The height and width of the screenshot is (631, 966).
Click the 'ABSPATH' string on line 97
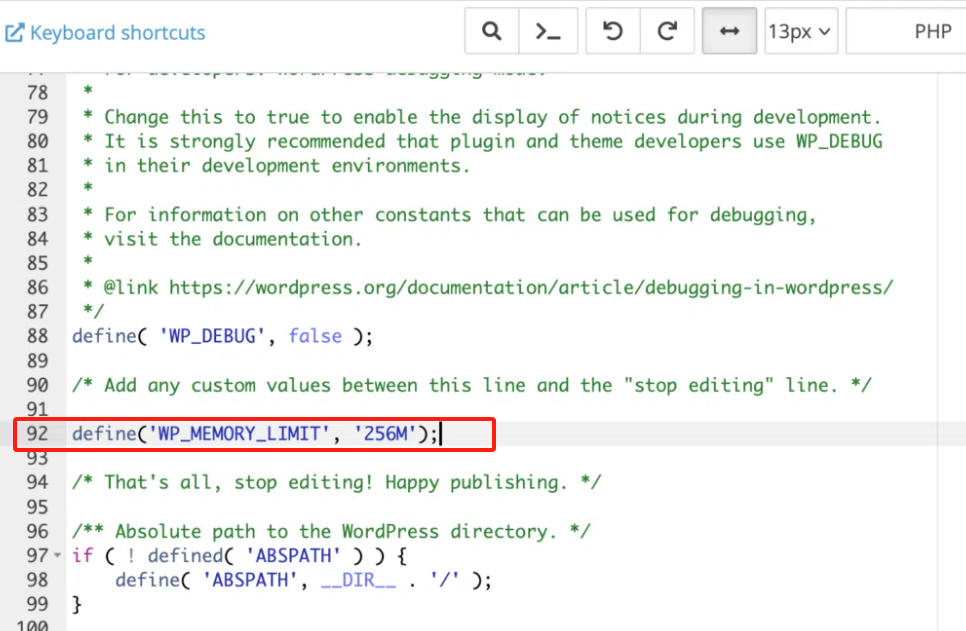(294, 555)
